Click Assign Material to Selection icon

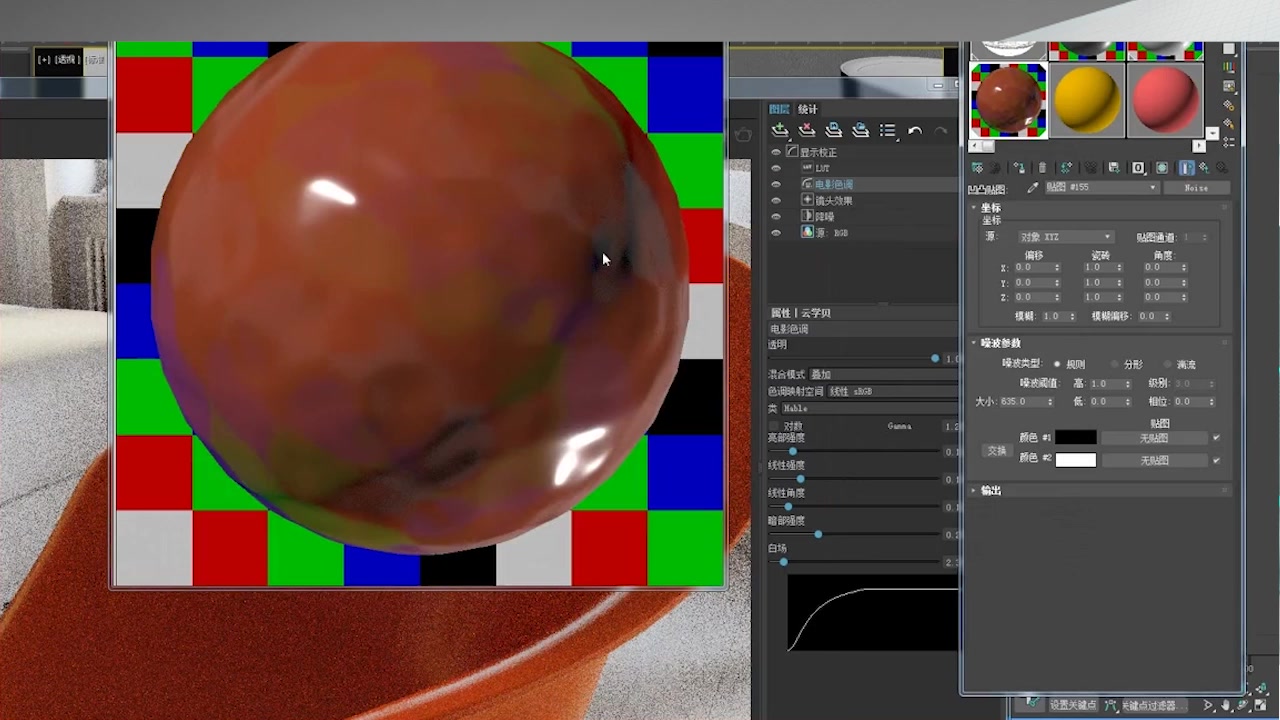[x=1018, y=168]
